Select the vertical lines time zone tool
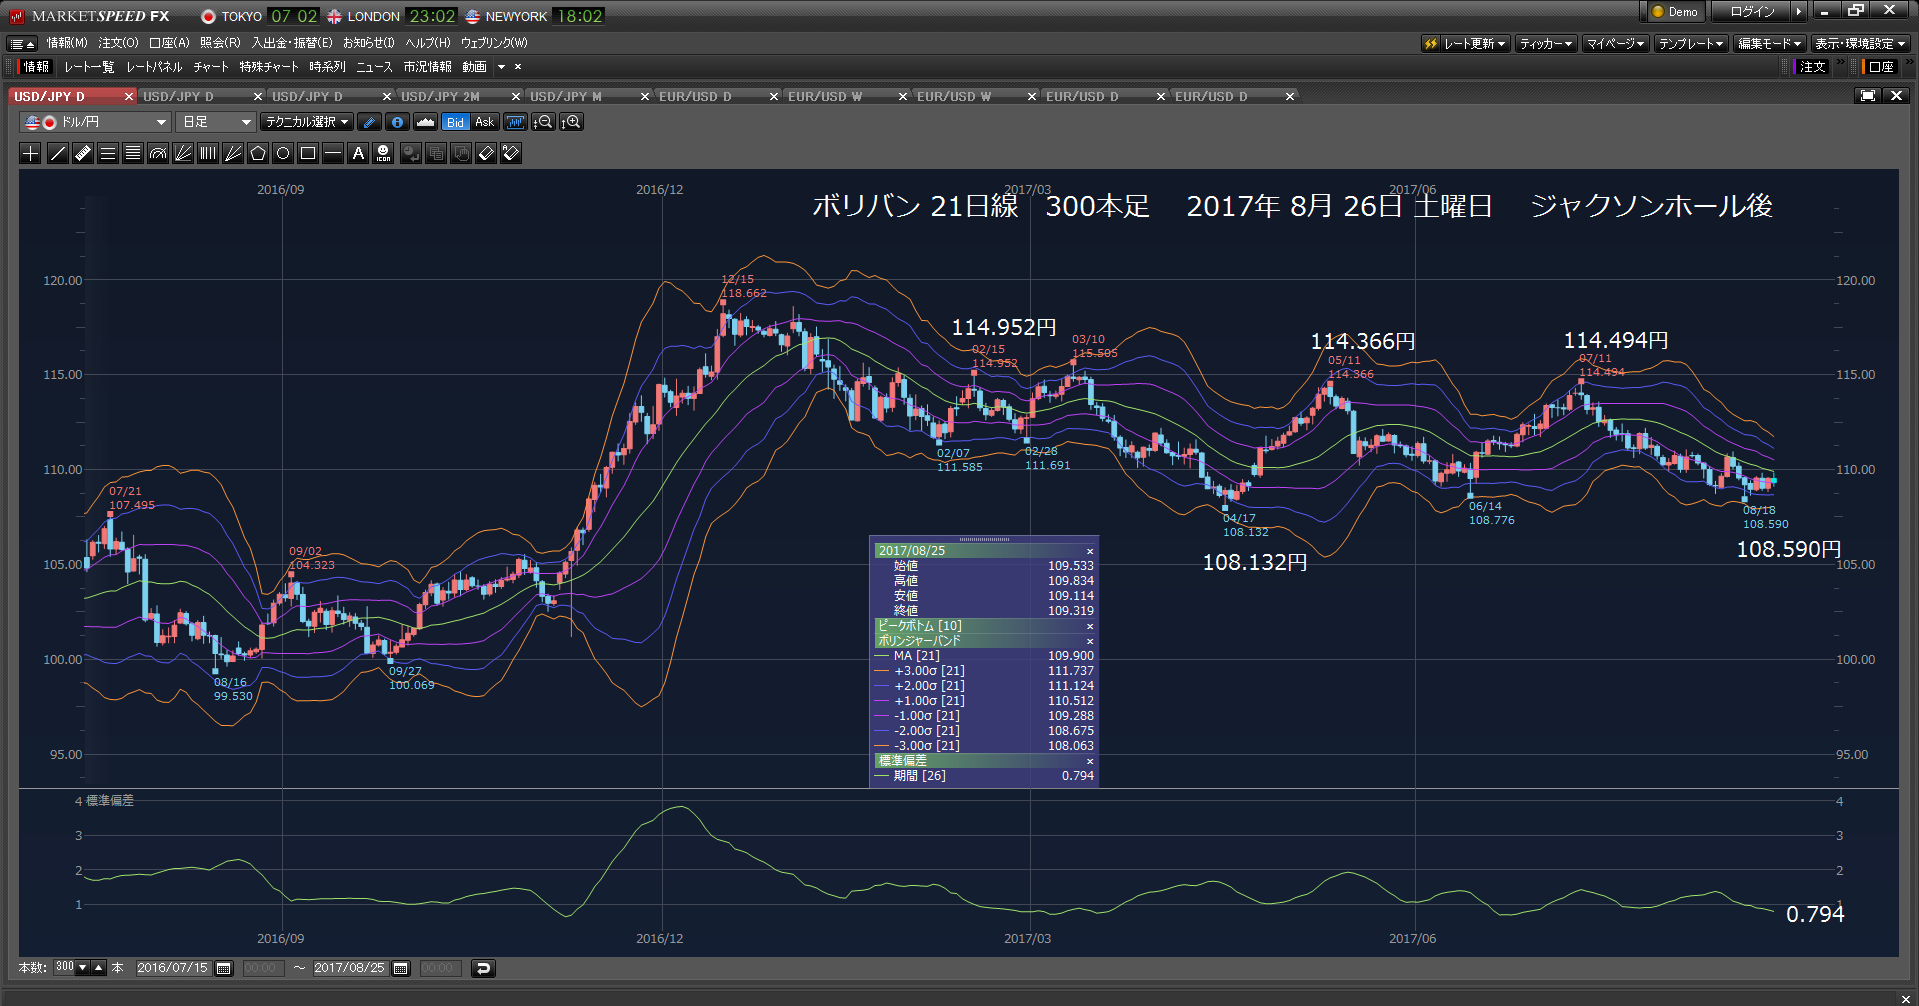Viewport: 1919px width, 1006px height. [208, 153]
